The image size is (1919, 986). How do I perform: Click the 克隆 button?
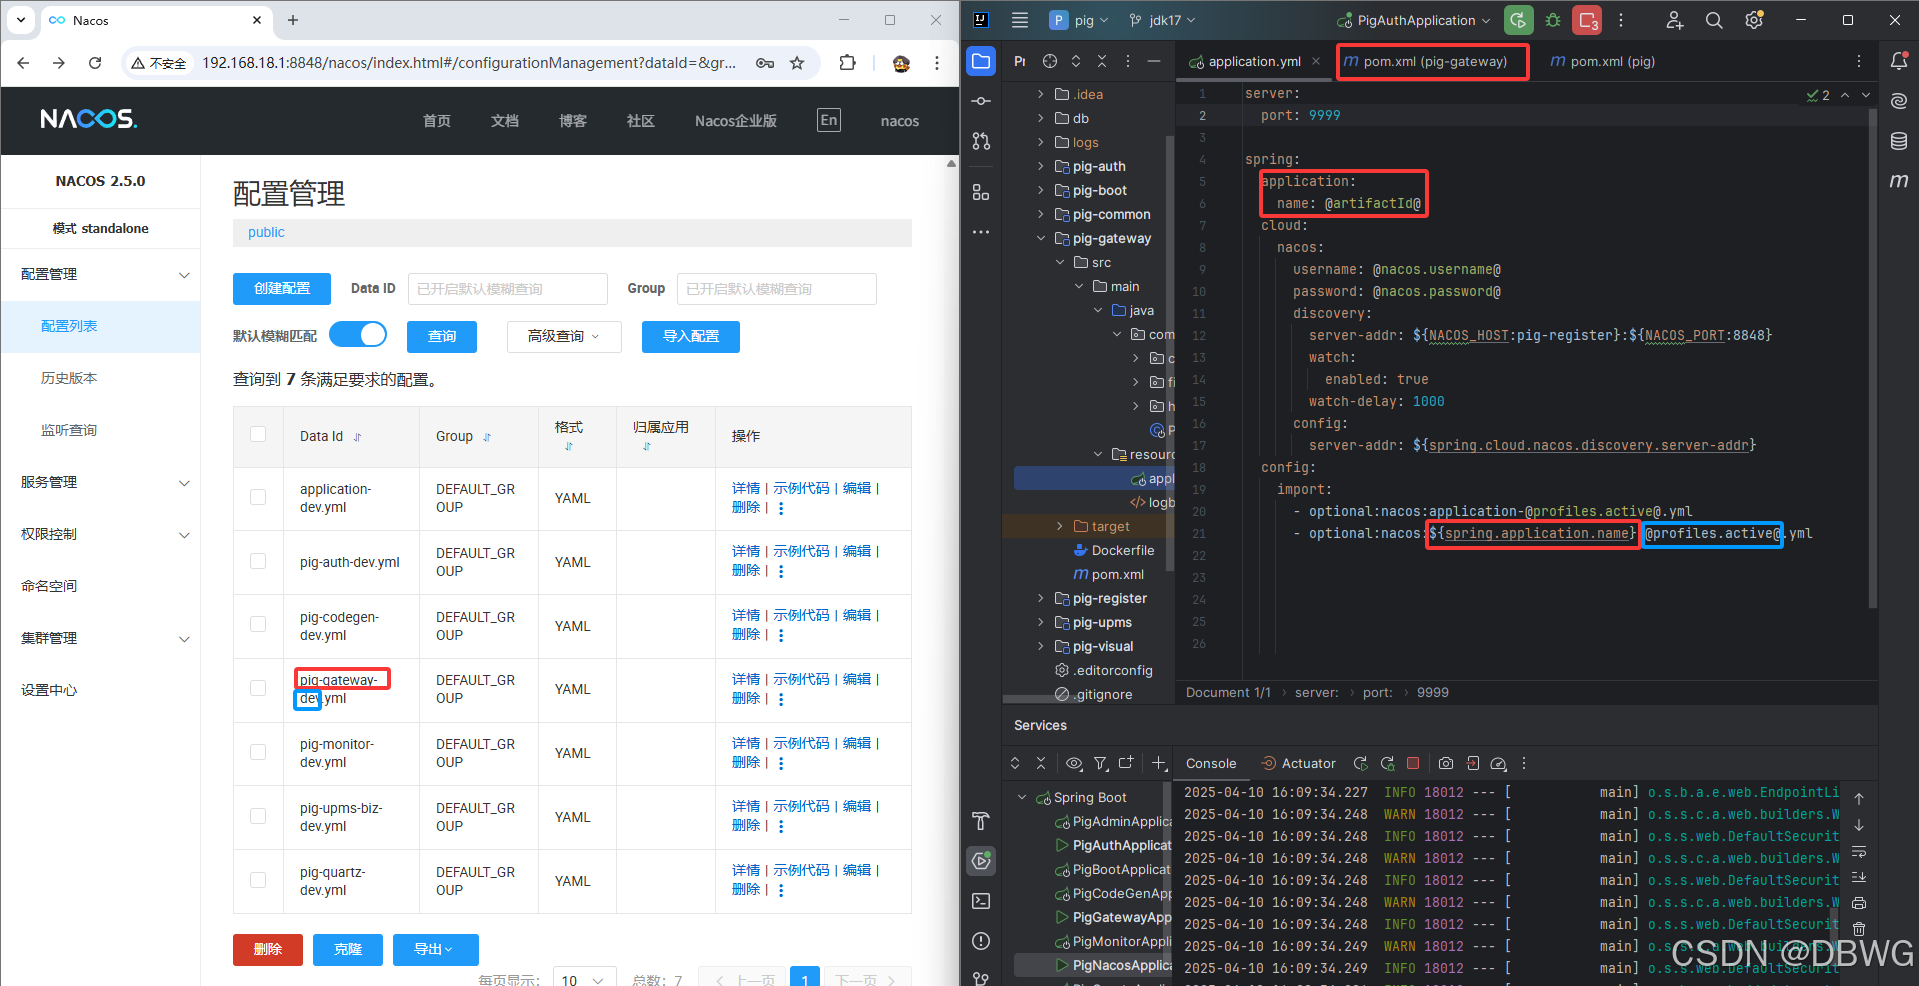[348, 949]
